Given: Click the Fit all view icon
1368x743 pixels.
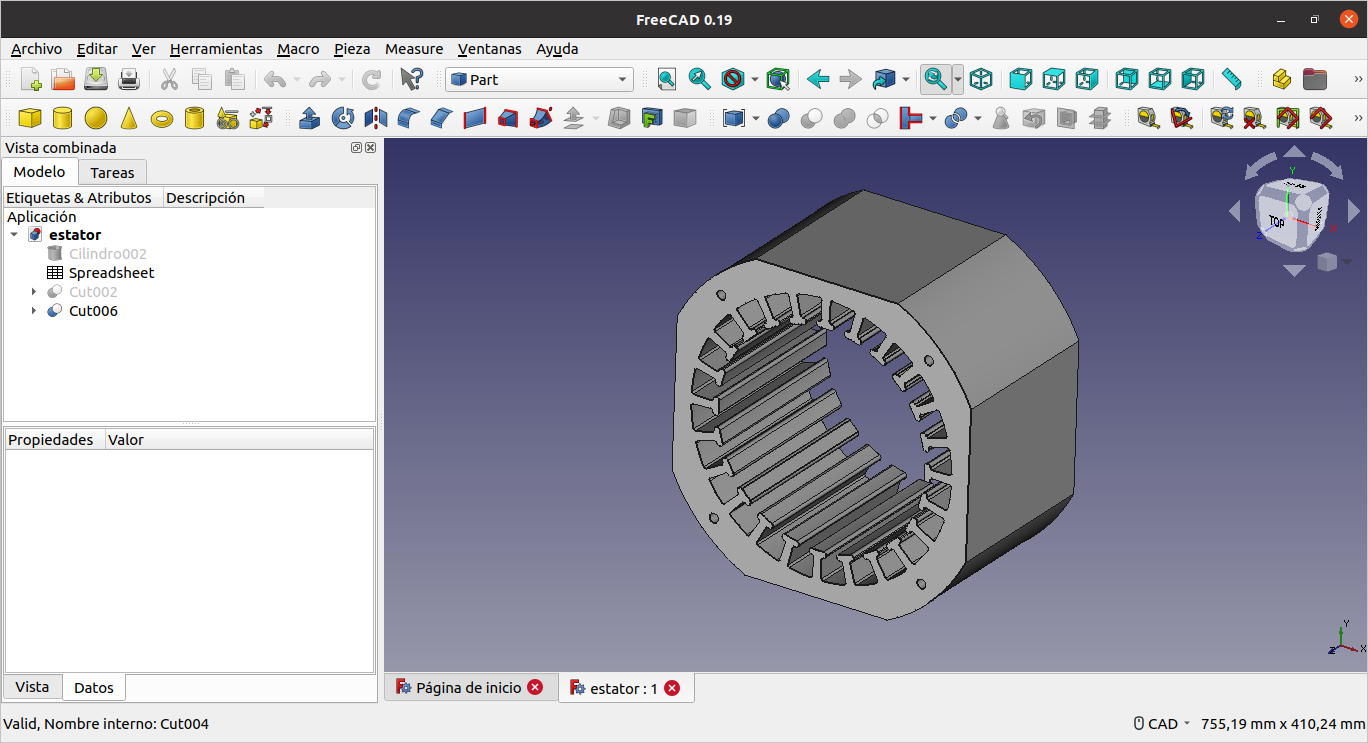Looking at the screenshot, I should click(667, 80).
